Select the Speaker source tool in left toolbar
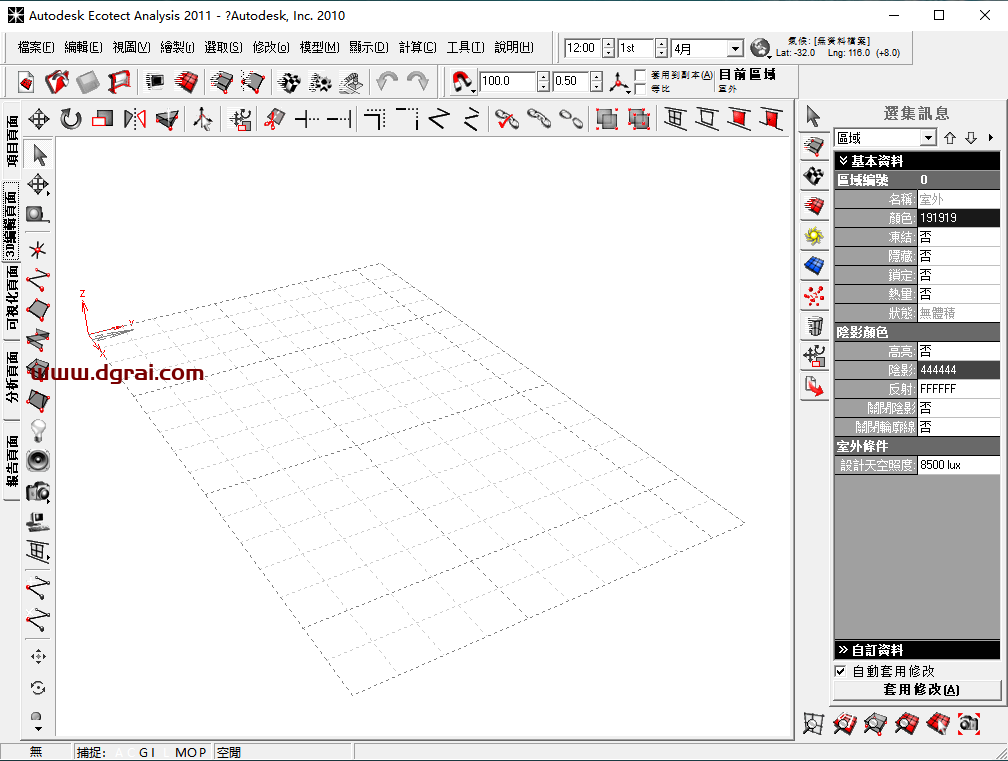Image resolution: width=1008 pixels, height=761 pixels. point(38,460)
